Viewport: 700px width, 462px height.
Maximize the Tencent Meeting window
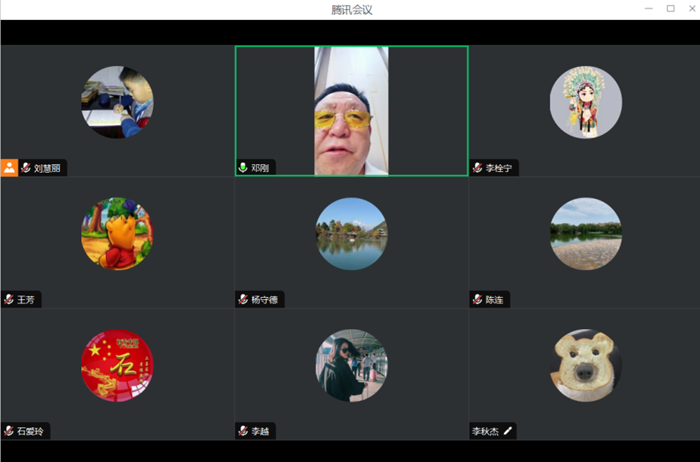point(670,9)
